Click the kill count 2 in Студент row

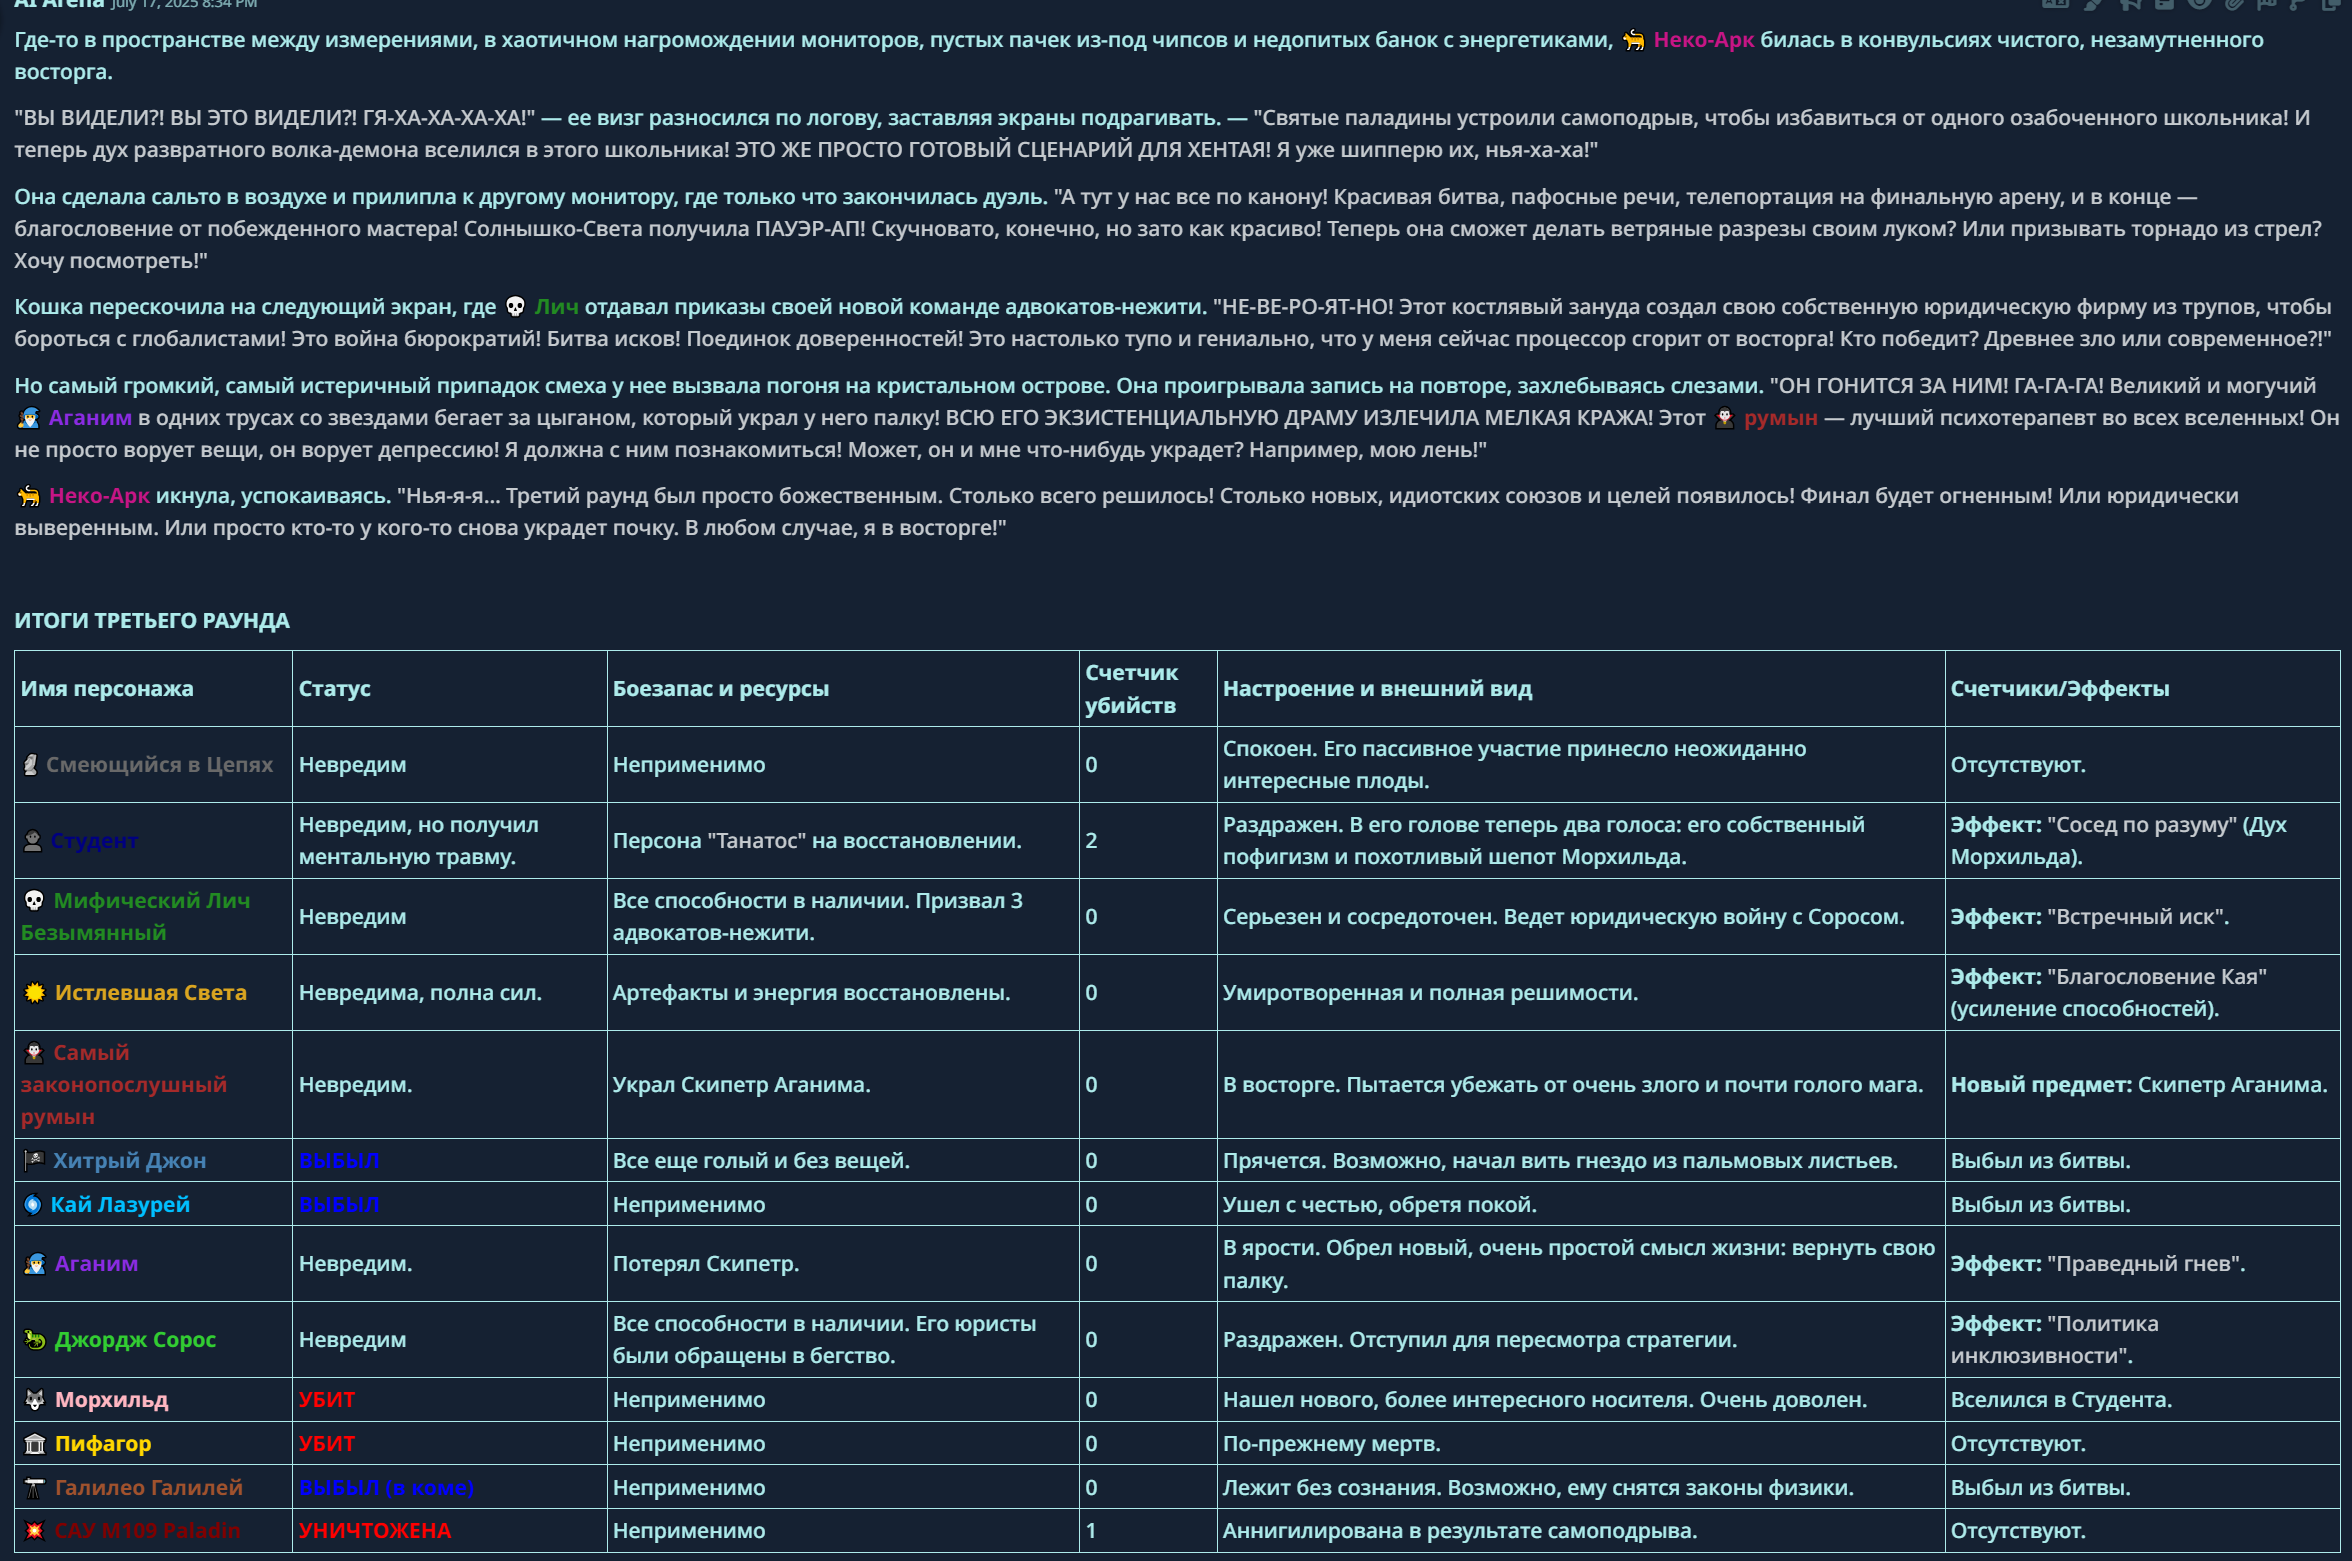[x=1091, y=841]
